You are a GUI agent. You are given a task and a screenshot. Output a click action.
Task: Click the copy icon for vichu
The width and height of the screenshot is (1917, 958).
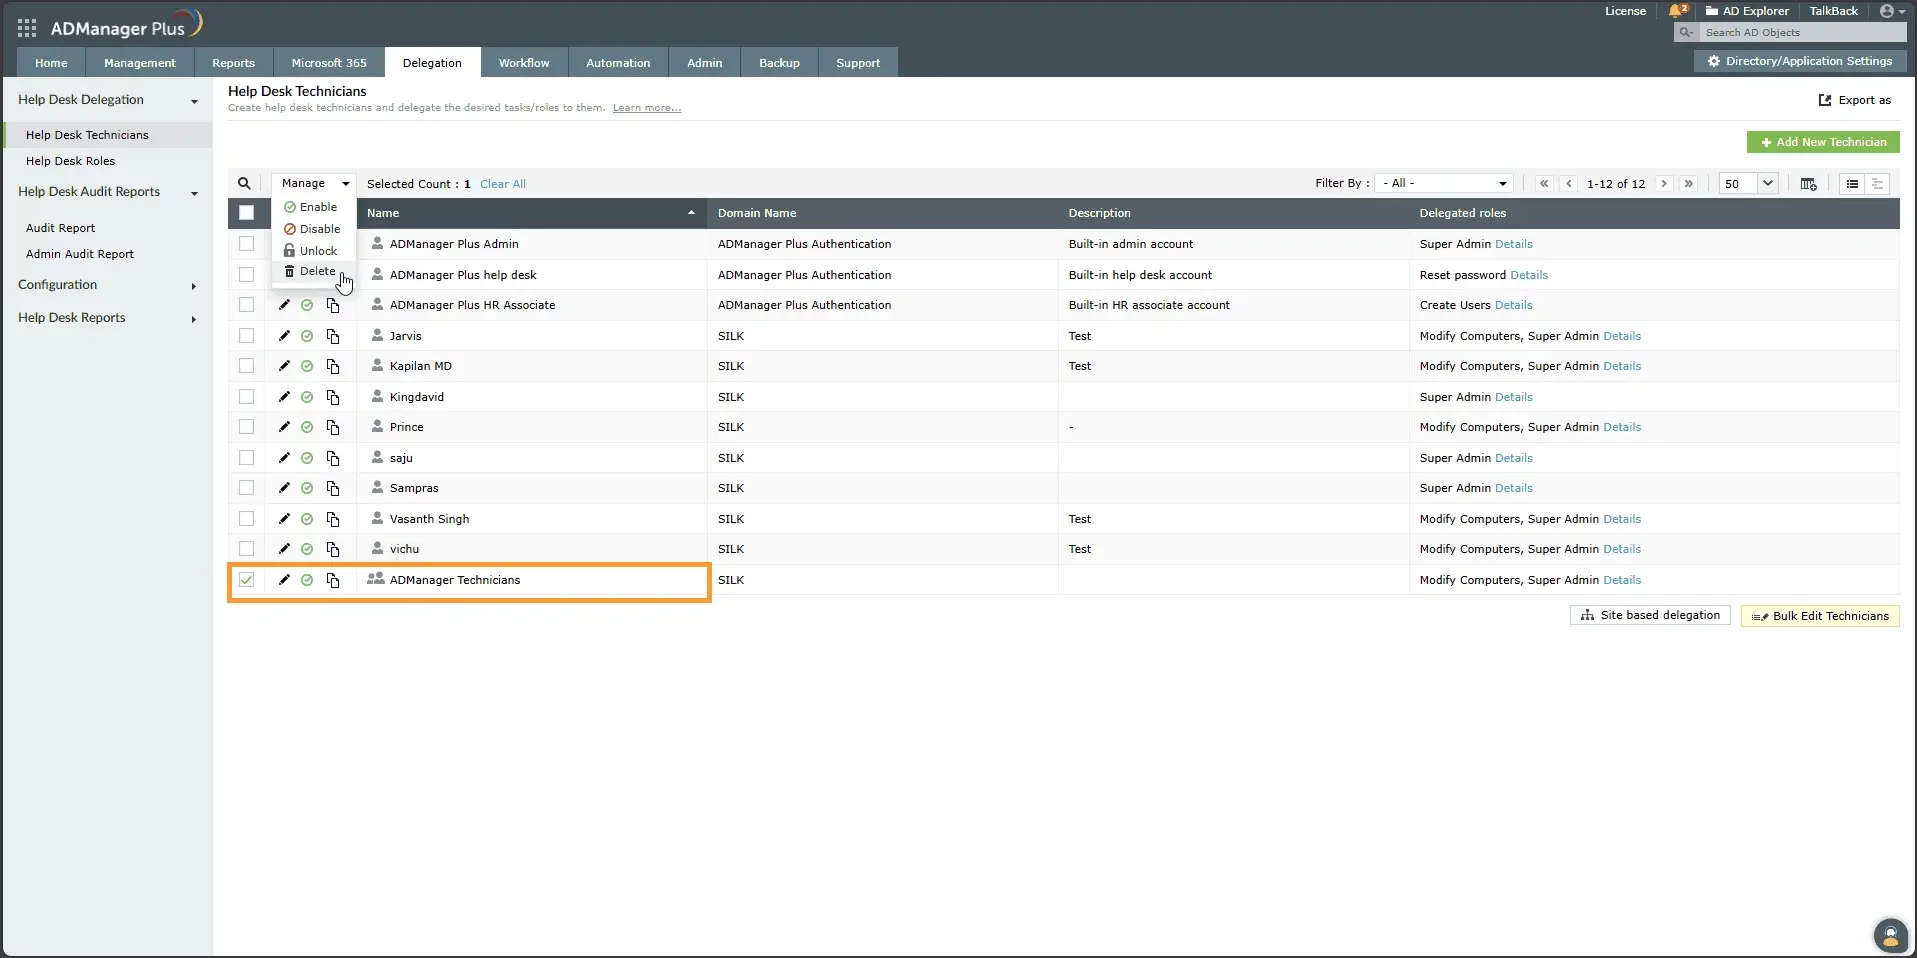[333, 549]
